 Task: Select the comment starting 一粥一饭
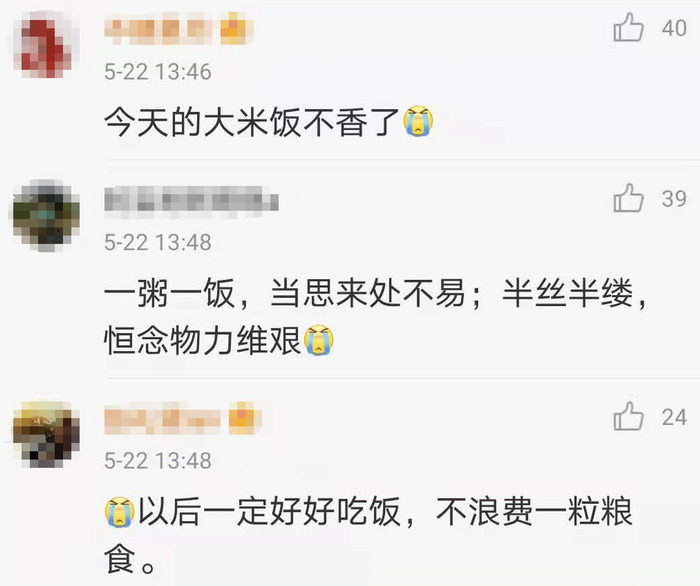coord(375,317)
